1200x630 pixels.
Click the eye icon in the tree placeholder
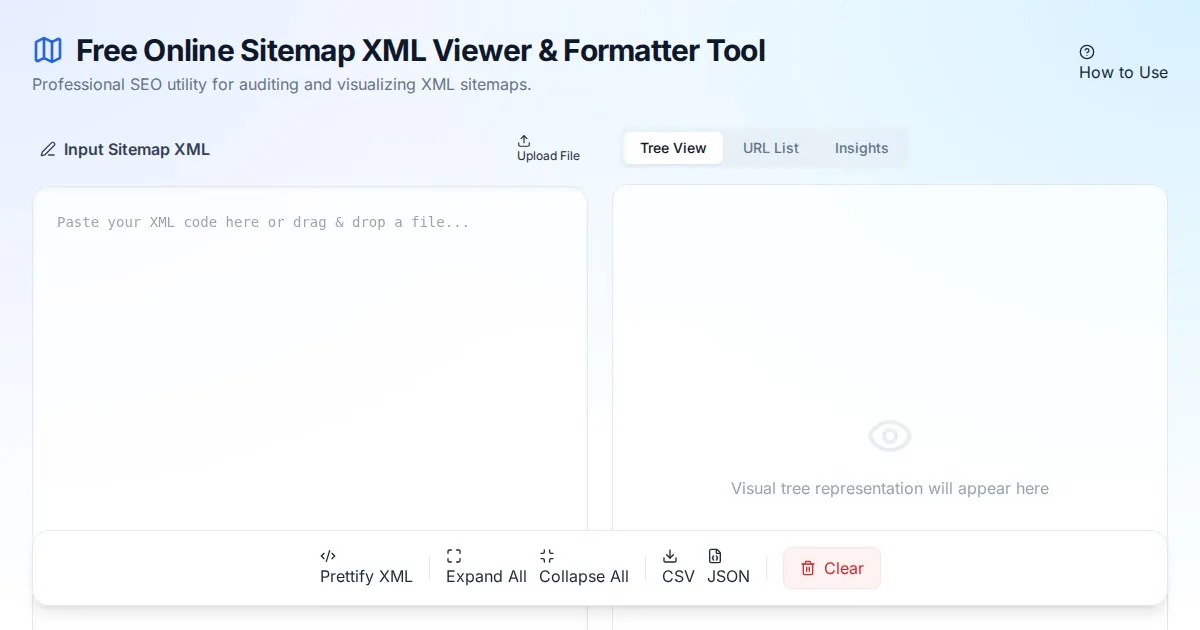pyautogui.click(x=890, y=436)
